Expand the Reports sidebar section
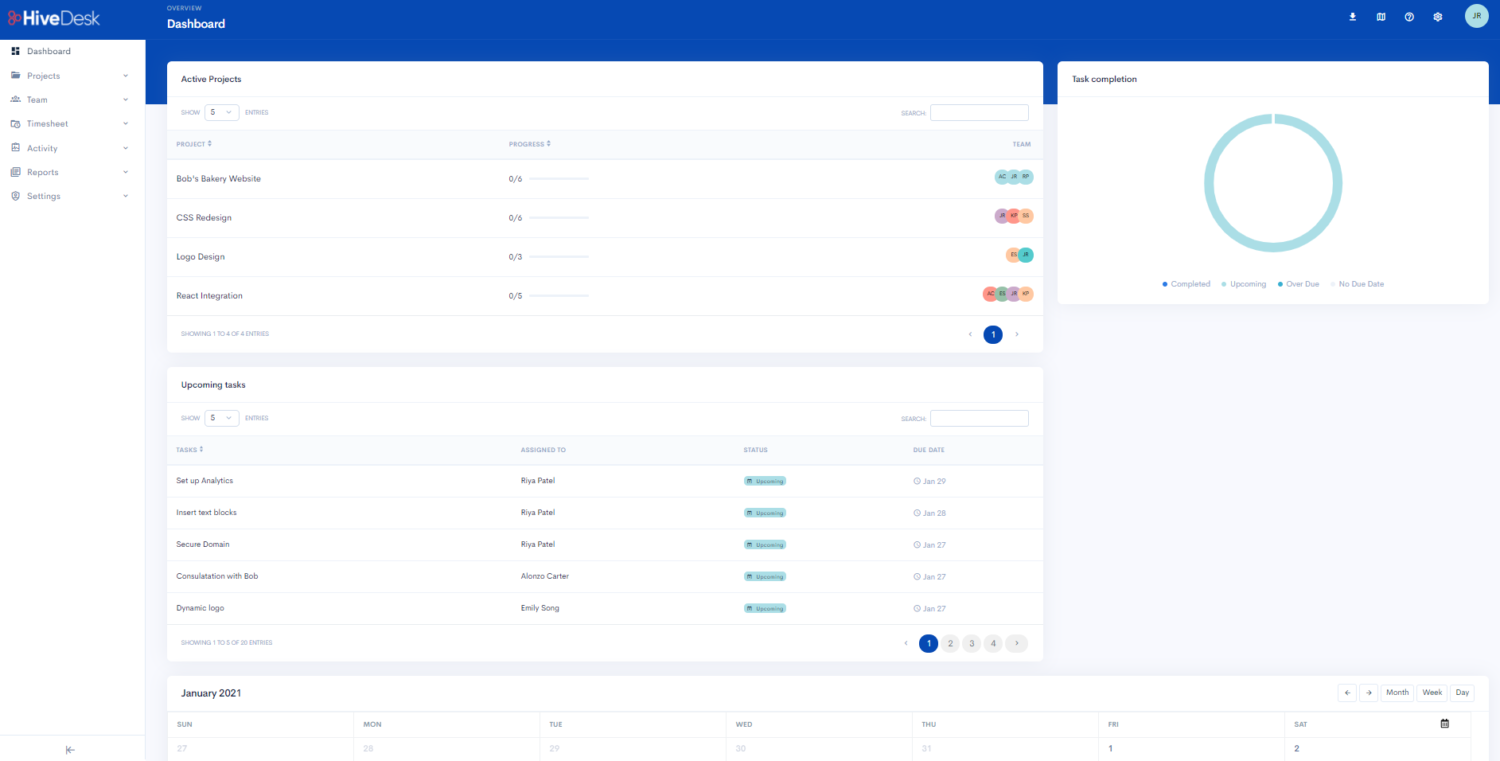Viewport: 1500px width, 761px height. 125,171
